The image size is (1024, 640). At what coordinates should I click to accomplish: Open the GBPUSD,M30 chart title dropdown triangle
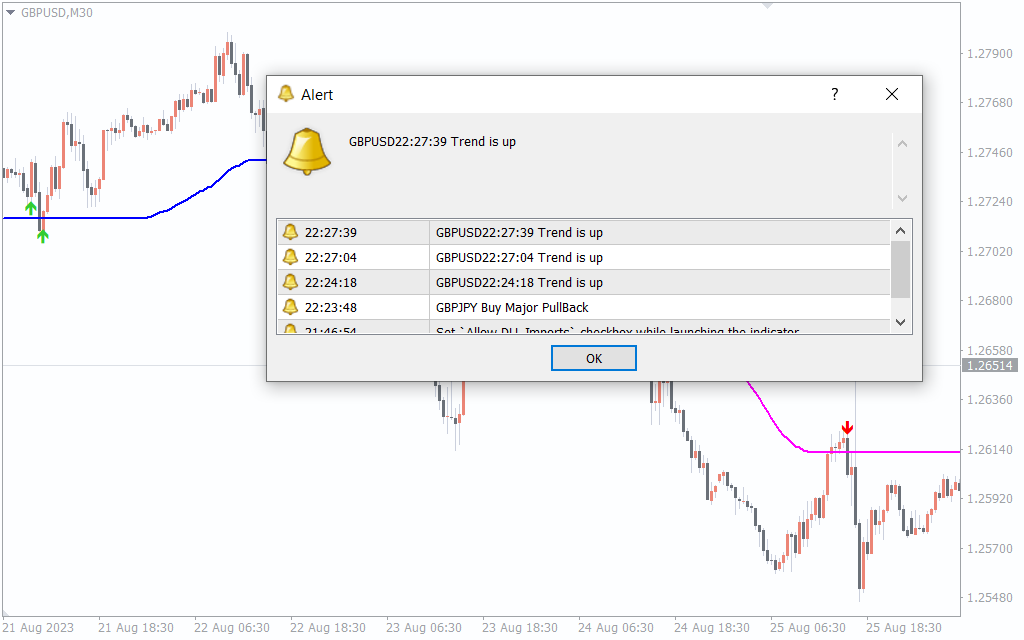click(x=11, y=12)
